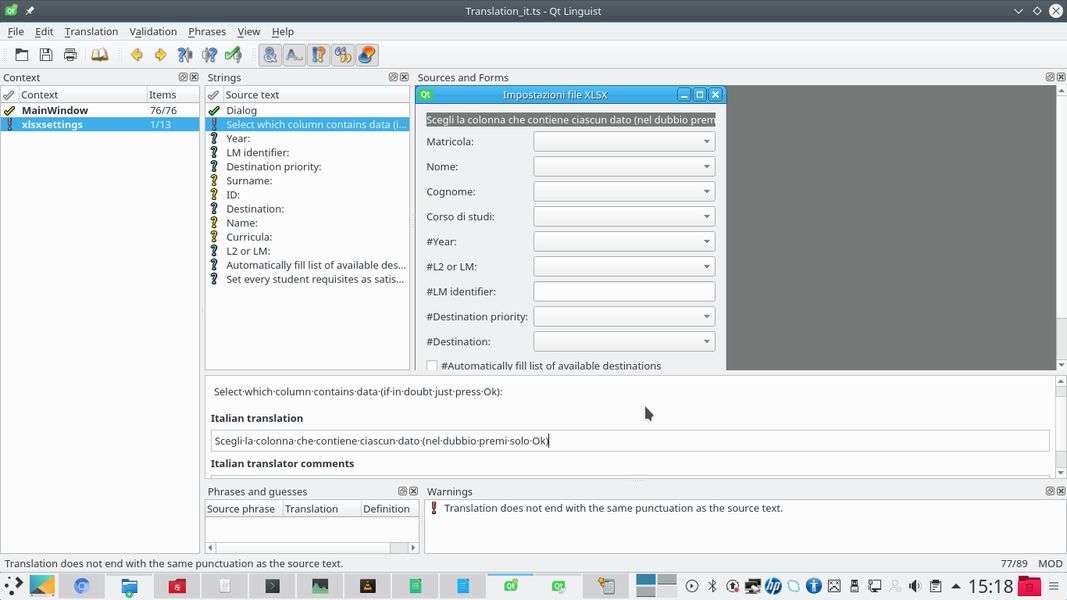Close the Strings panel

click(x=404, y=78)
